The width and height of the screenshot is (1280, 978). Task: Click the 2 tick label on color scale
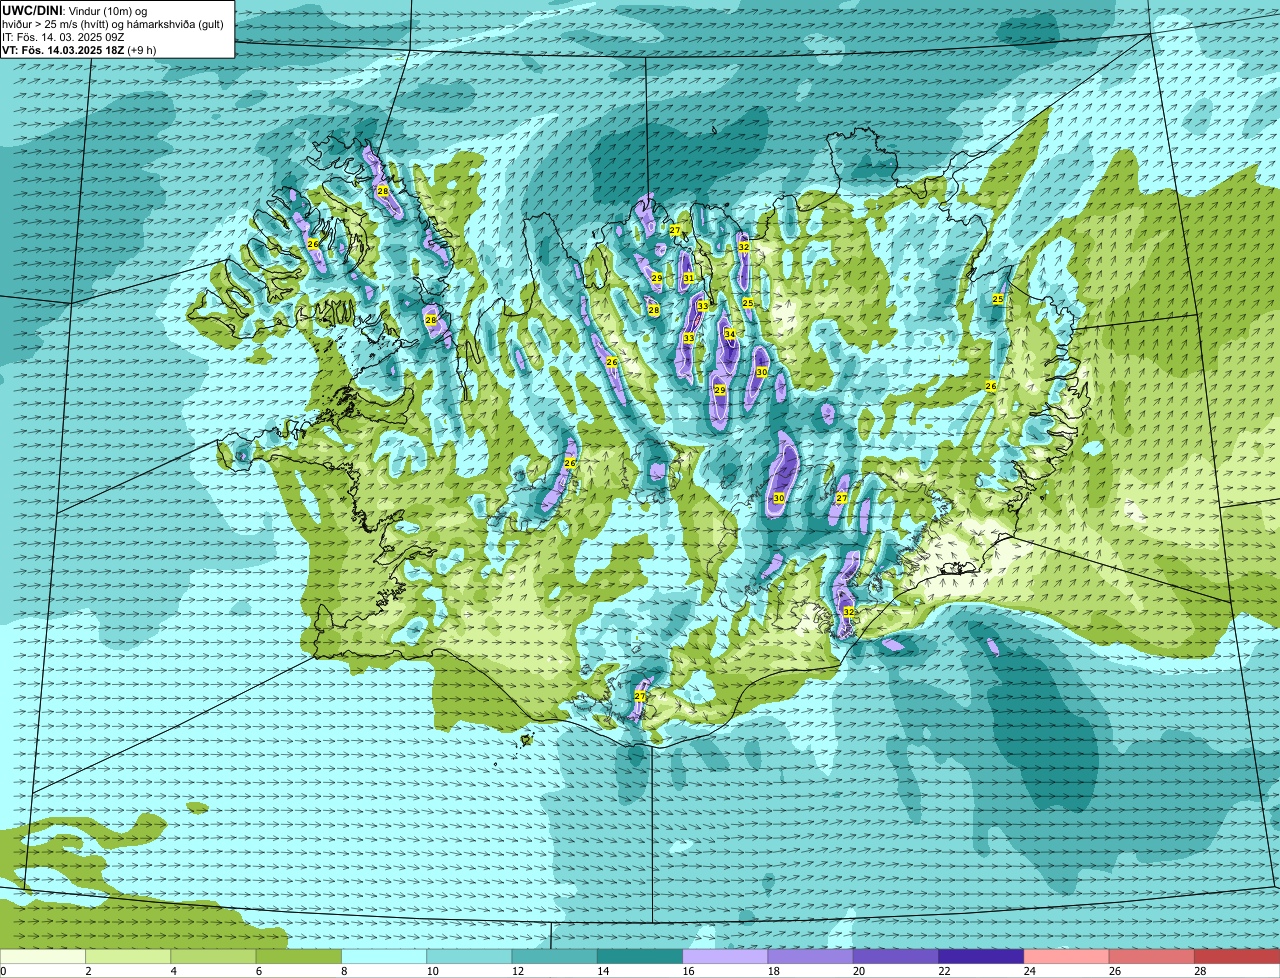coord(88,971)
